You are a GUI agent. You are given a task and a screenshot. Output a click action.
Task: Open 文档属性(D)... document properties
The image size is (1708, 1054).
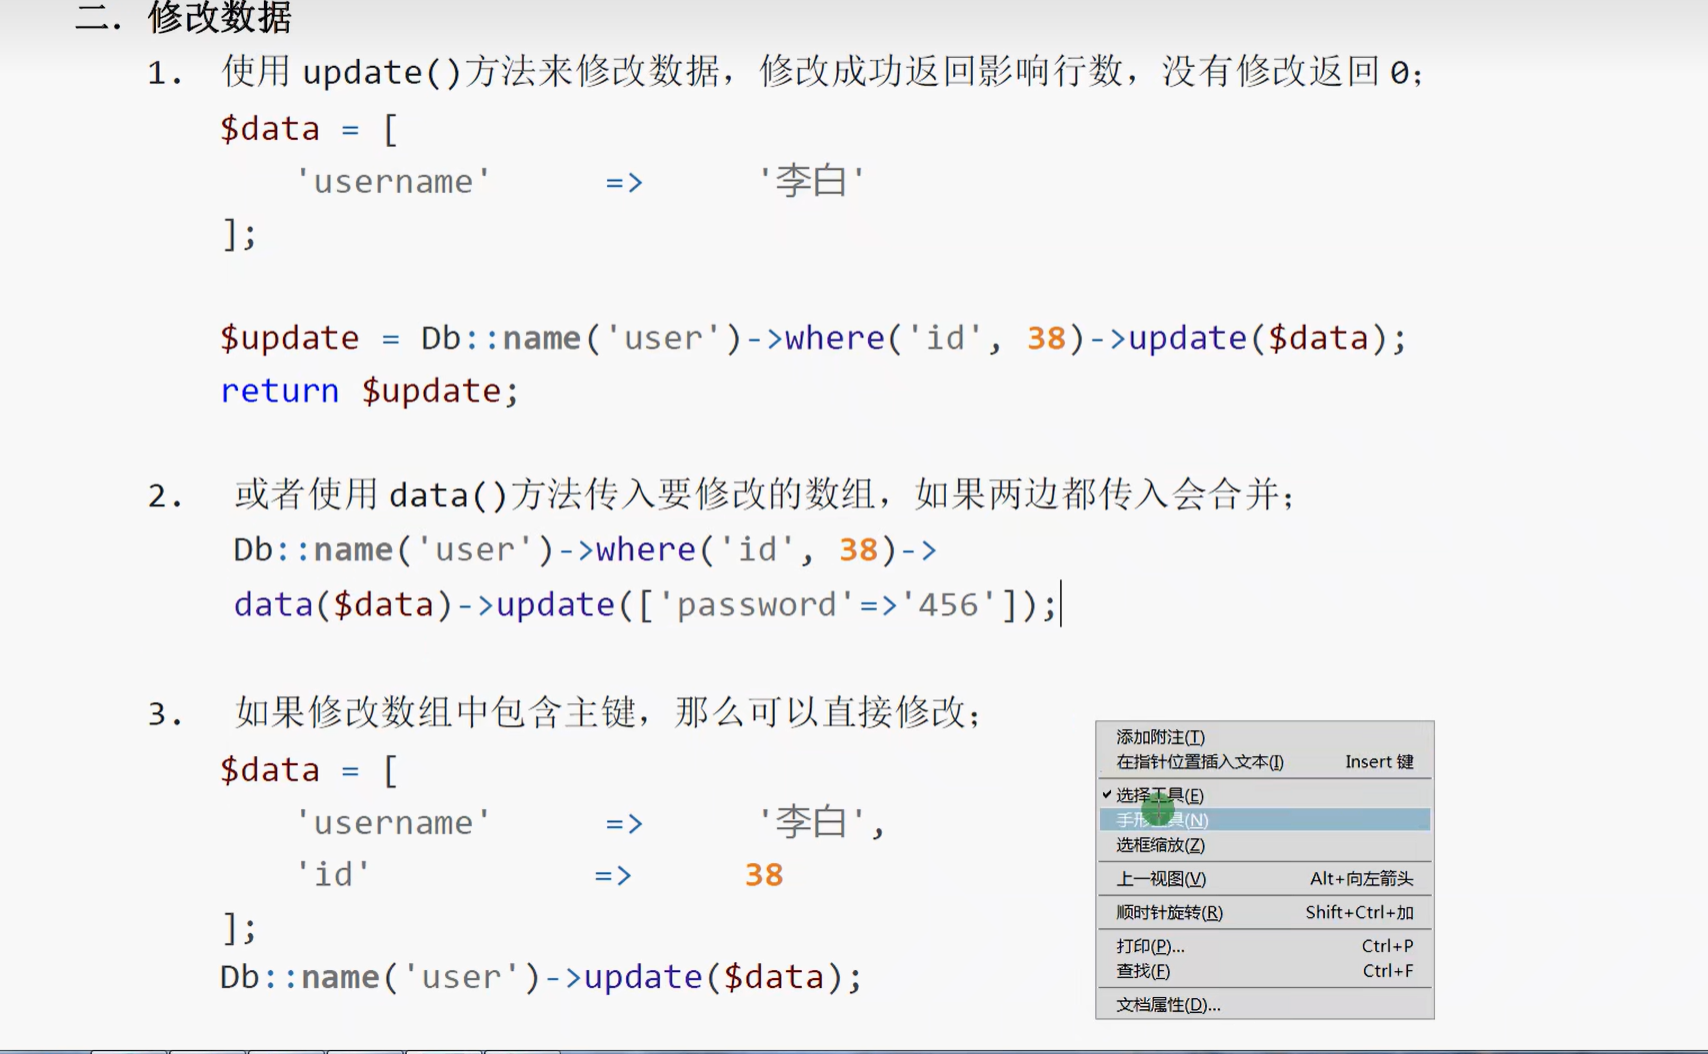[x=1264, y=1005]
